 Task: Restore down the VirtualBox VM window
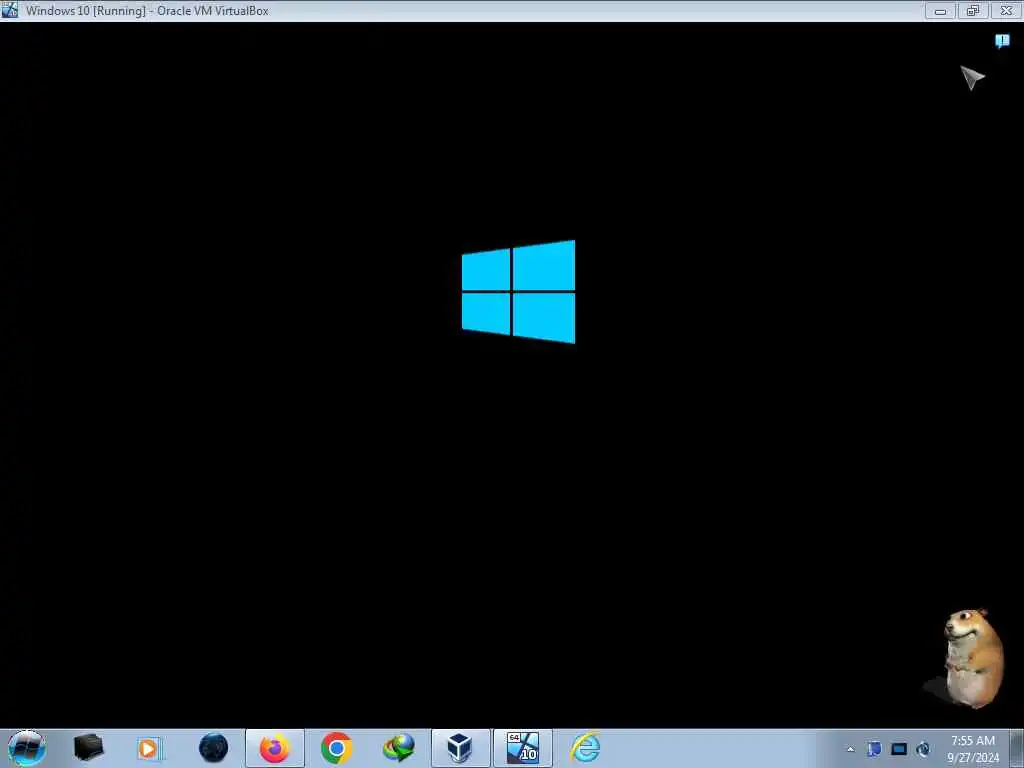pyautogui.click(x=973, y=10)
